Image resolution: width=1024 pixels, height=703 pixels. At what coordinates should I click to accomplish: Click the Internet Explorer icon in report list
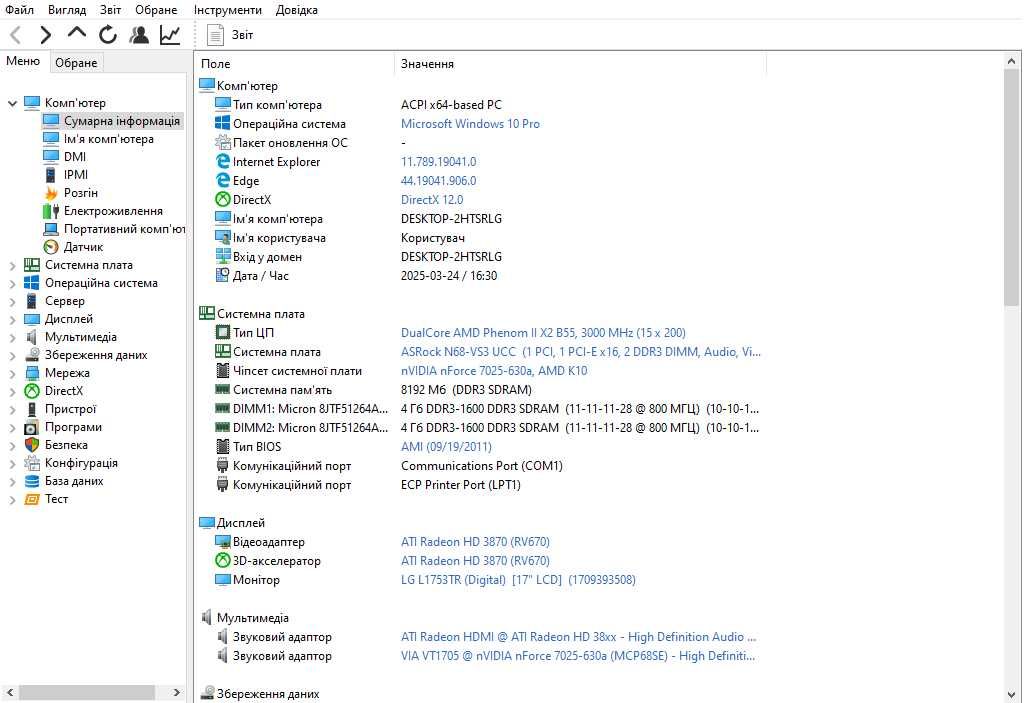coord(223,161)
